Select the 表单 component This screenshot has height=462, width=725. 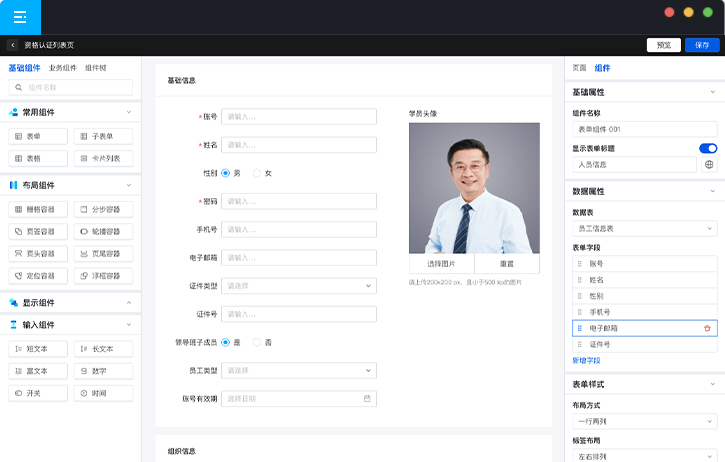coord(38,135)
